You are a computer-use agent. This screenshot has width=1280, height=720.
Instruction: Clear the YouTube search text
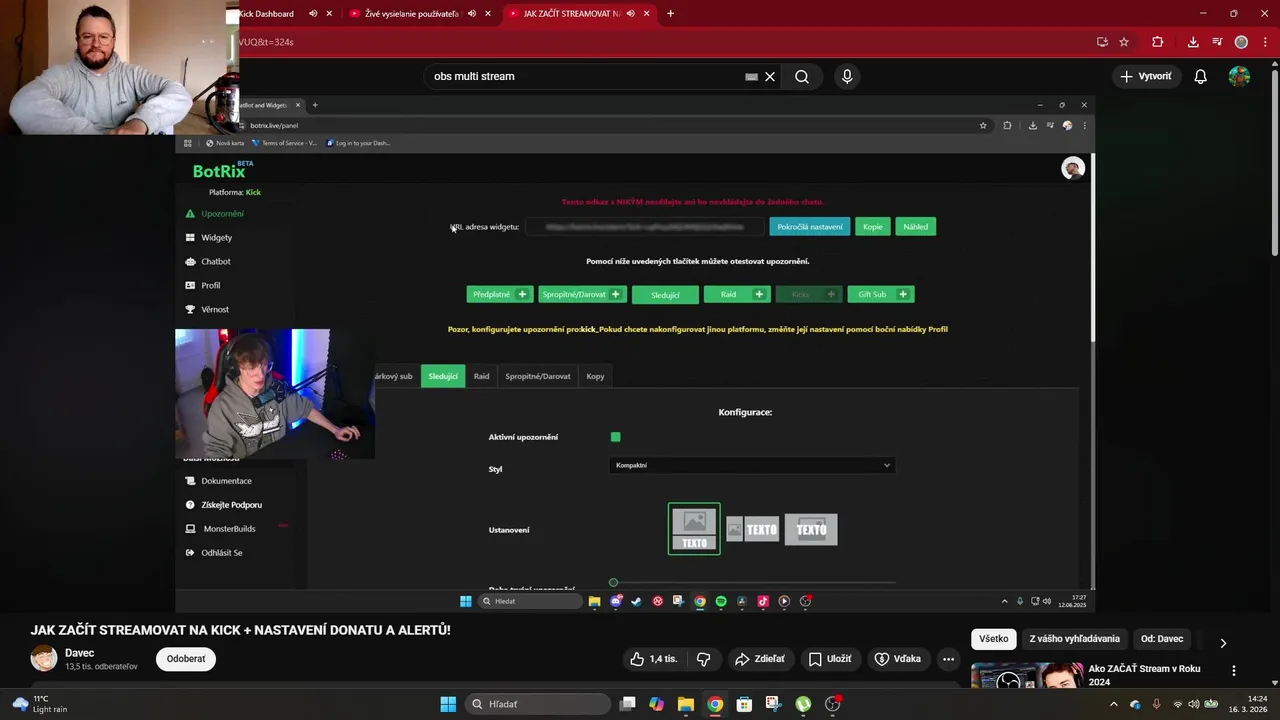click(x=770, y=77)
